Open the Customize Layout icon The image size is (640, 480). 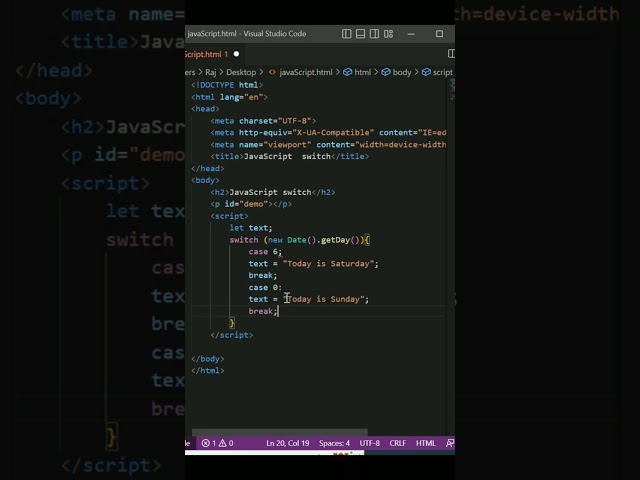389,34
